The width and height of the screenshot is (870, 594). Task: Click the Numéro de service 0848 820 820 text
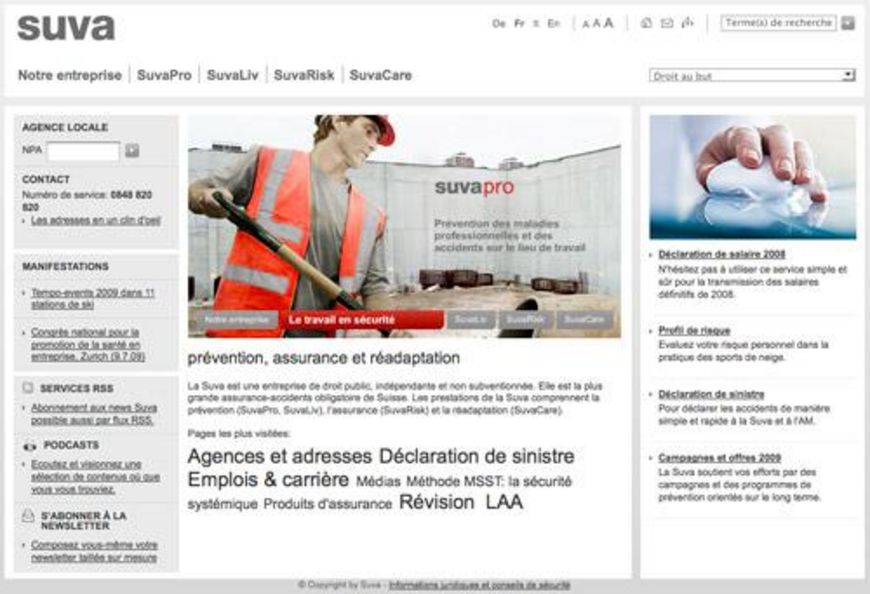[x=87, y=201]
